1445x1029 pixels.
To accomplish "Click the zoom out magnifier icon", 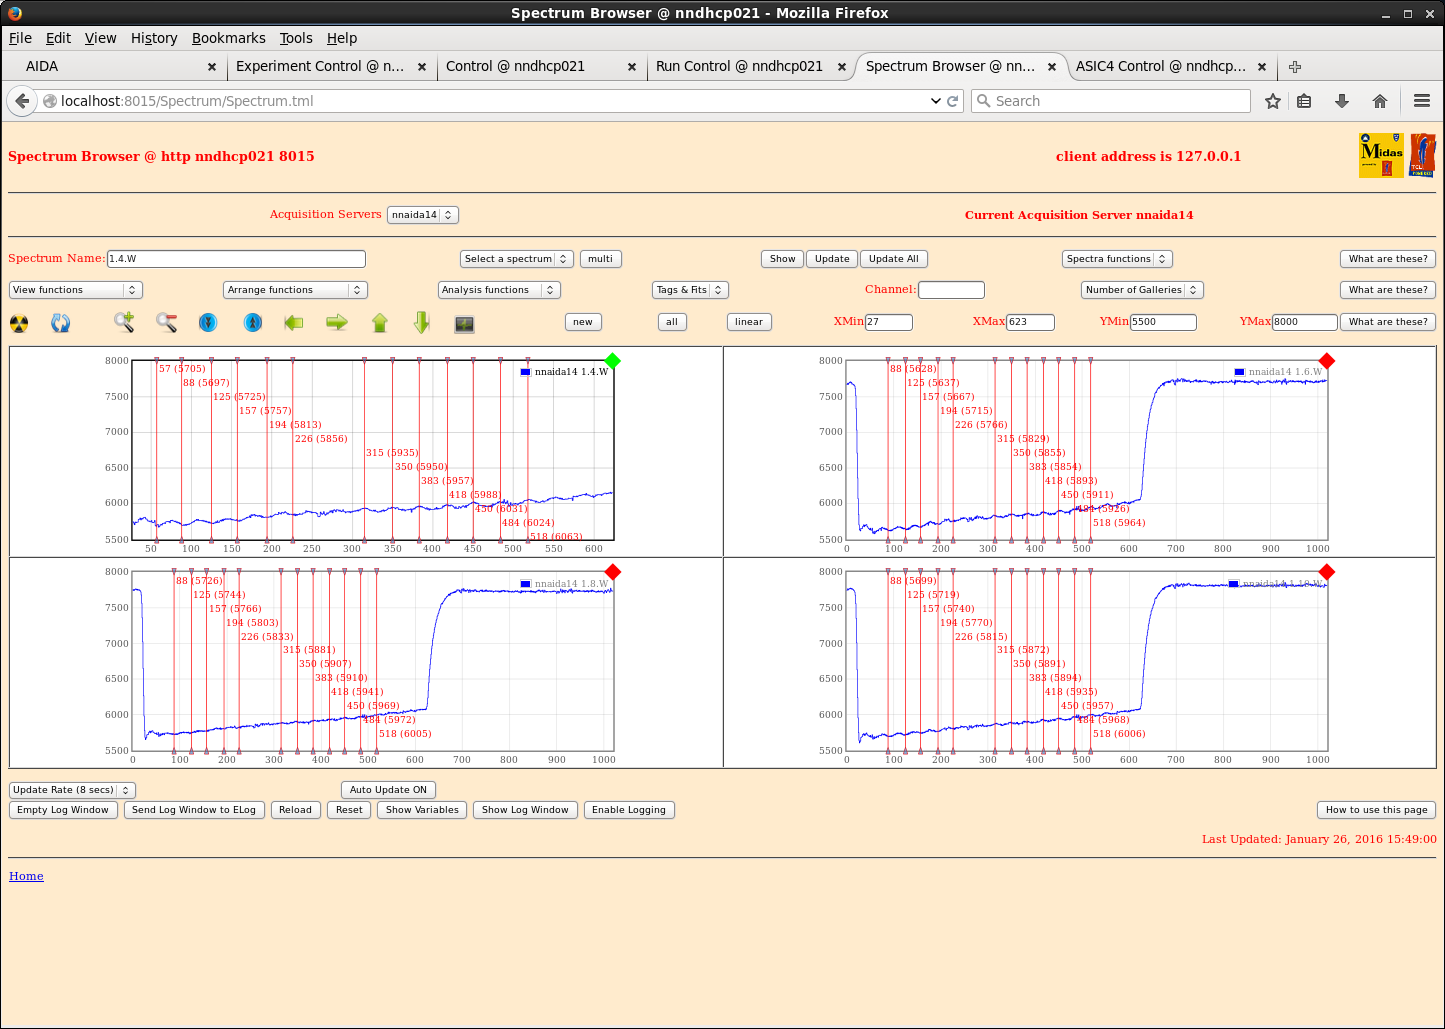I will (166, 322).
